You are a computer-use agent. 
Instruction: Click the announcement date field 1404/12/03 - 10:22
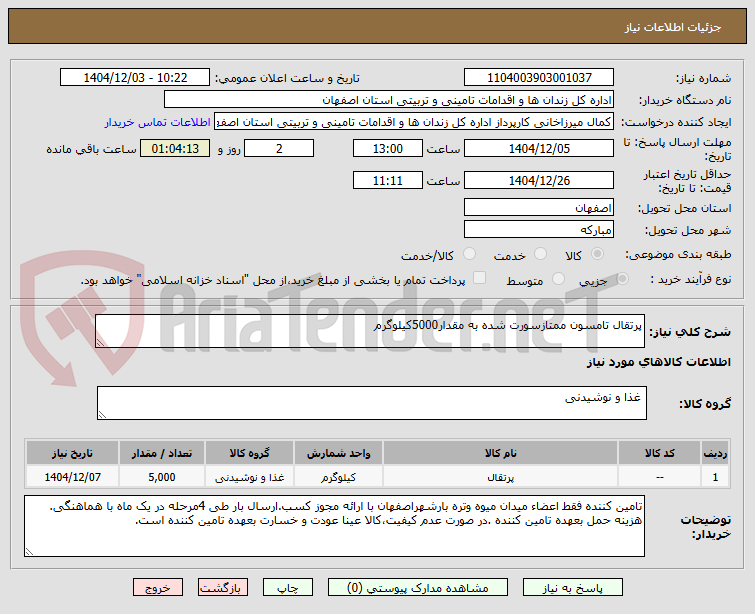135,77
